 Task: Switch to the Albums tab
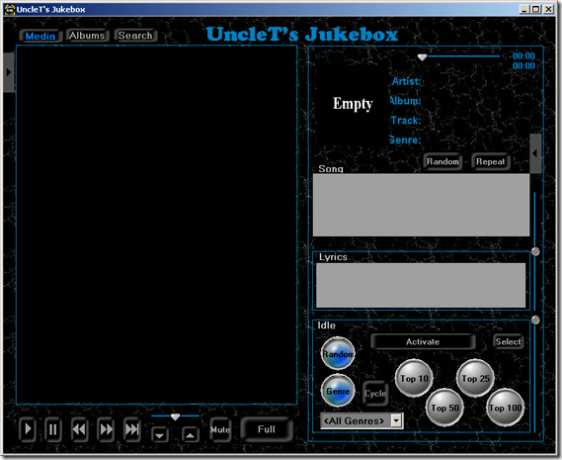coord(87,35)
